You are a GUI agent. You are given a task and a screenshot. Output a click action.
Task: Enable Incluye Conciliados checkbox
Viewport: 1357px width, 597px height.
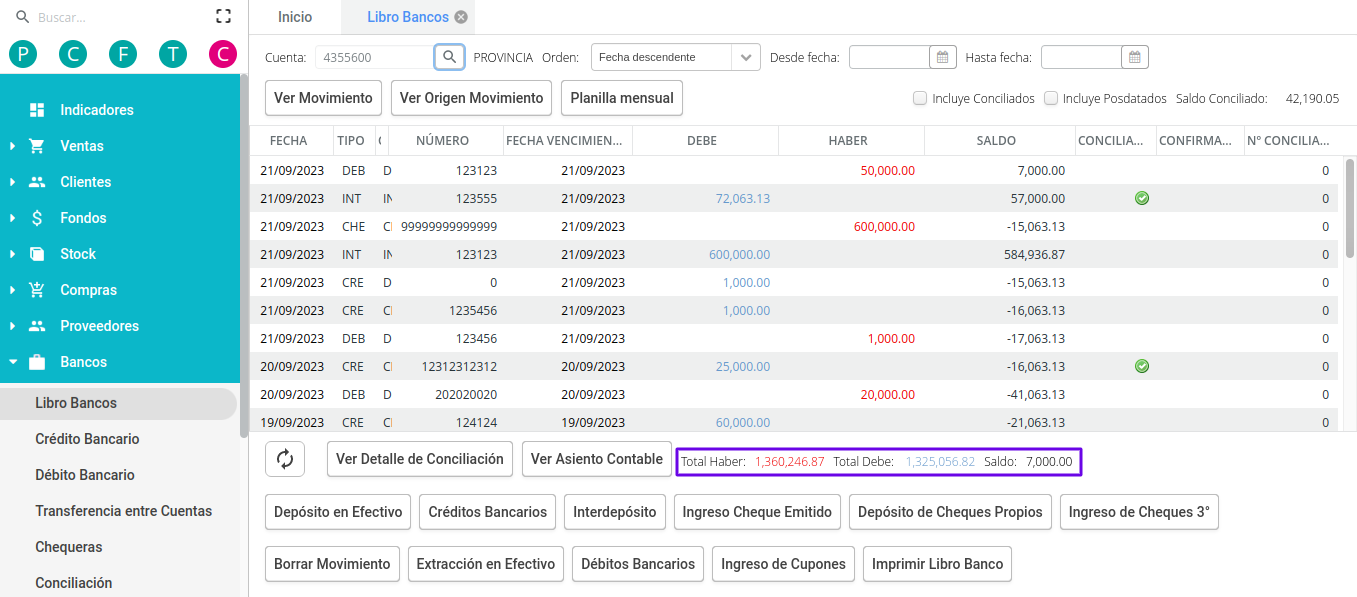pos(919,98)
